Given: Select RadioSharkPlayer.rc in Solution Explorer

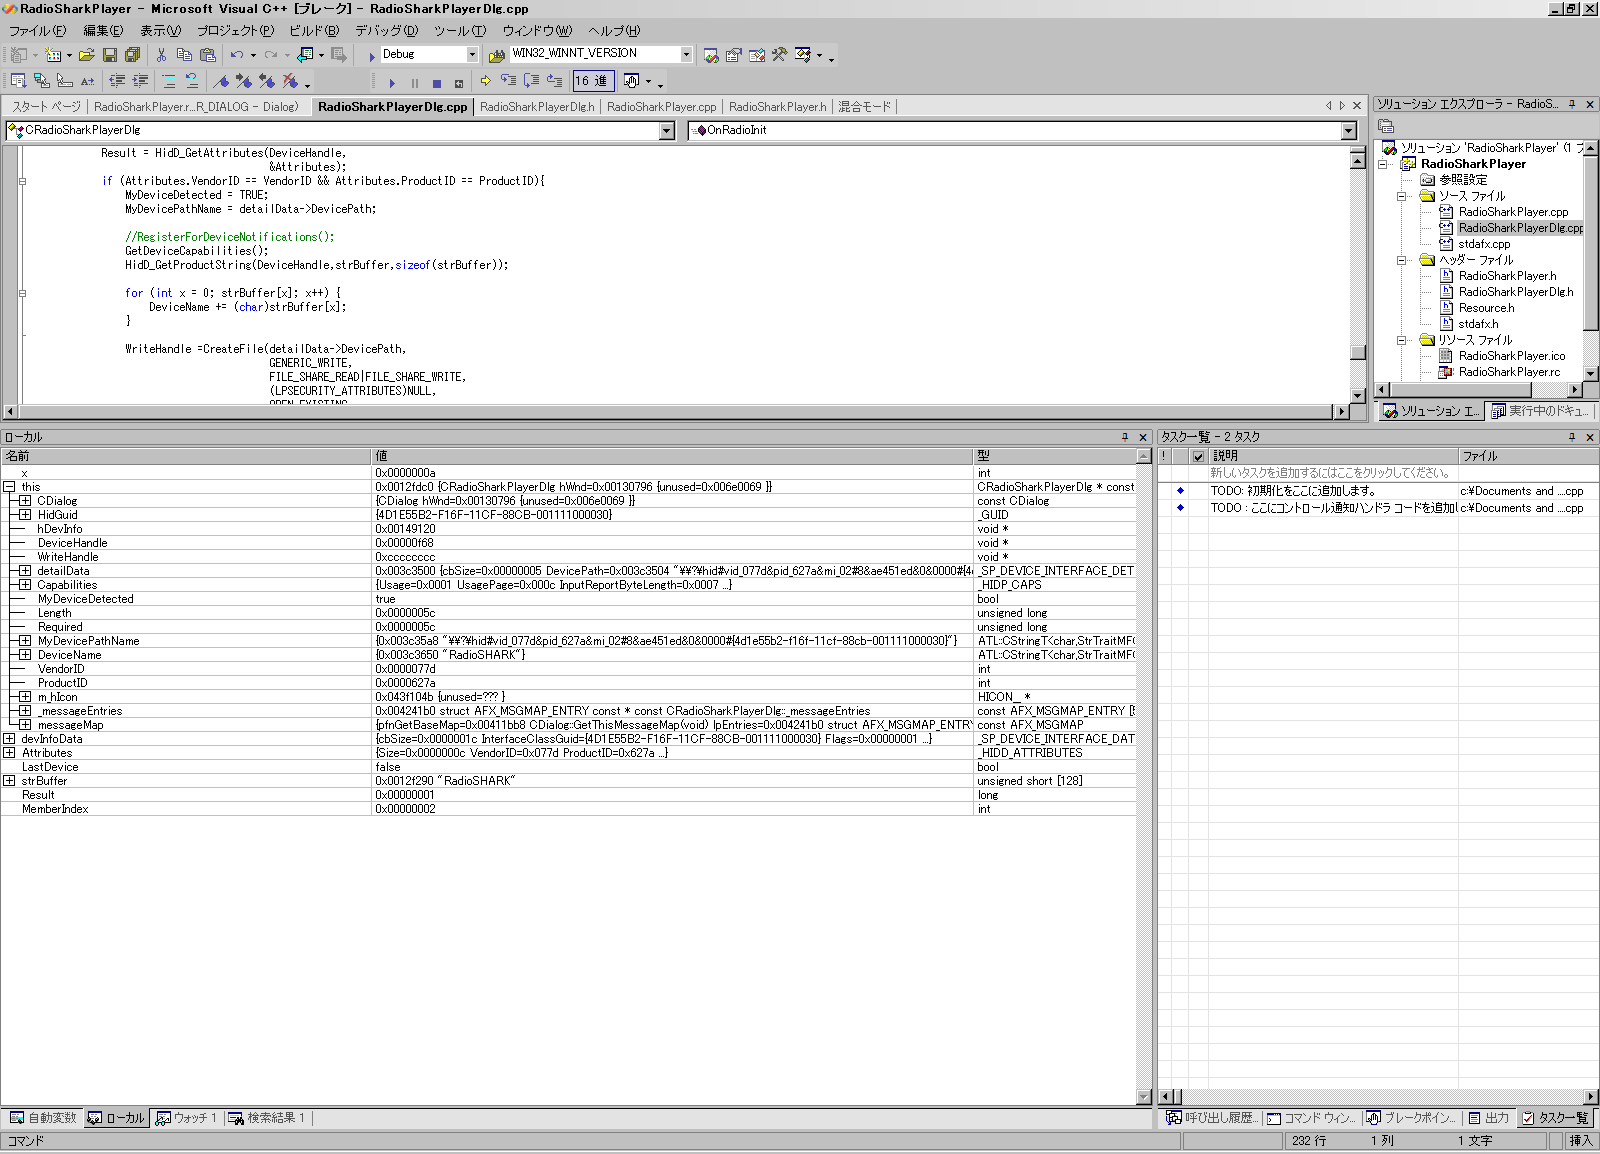Looking at the screenshot, I should (x=1508, y=372).
